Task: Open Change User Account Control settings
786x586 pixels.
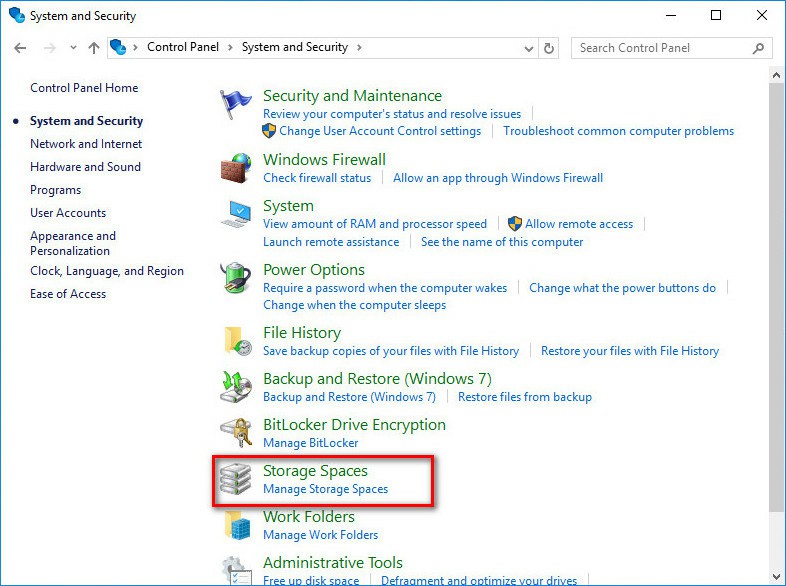Action: (x=380, y=131)
